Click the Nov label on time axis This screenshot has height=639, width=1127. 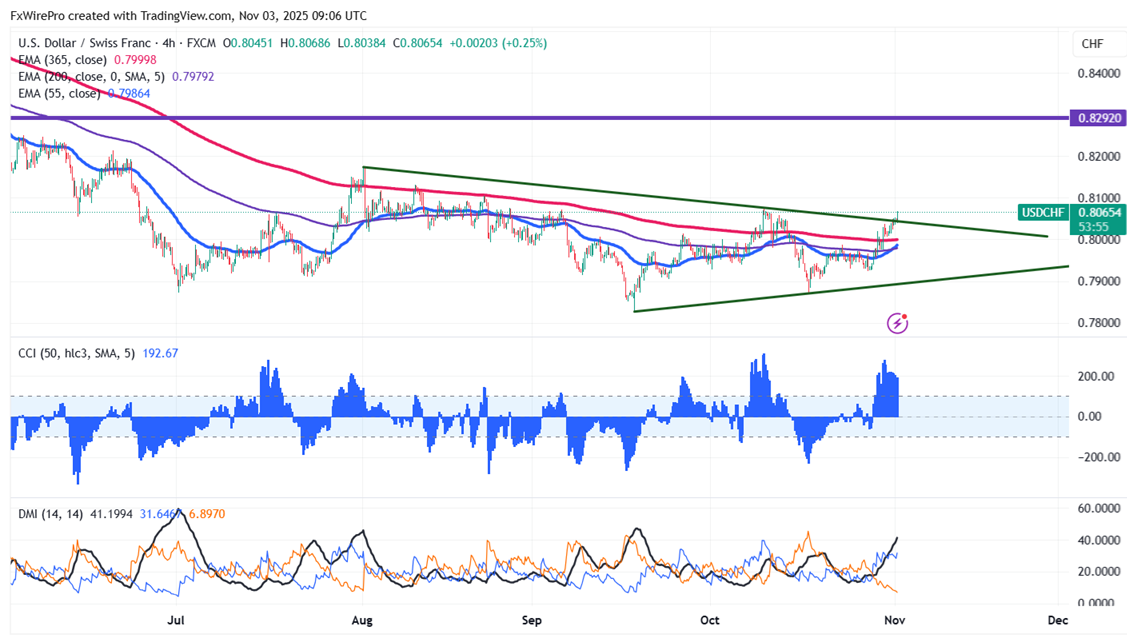click(x=894, y=620)
